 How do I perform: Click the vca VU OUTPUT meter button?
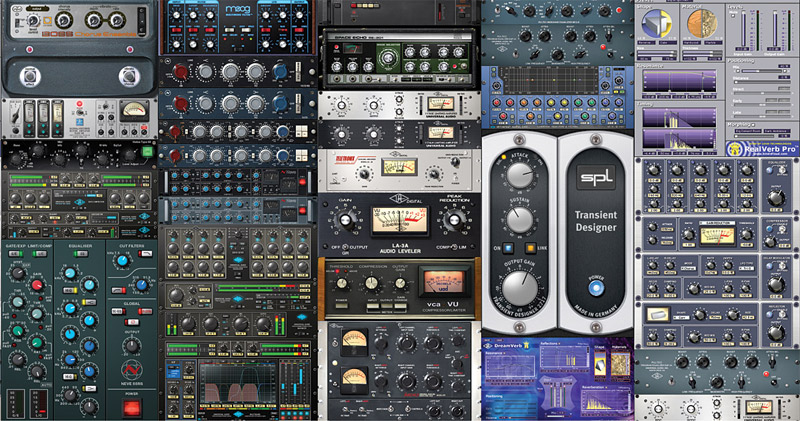tap(387, 306)
